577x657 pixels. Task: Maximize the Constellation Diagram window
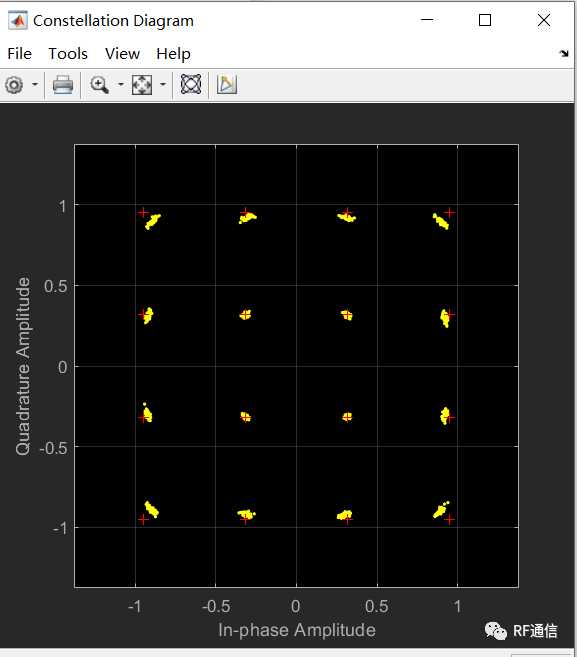[x=485, y=20]
